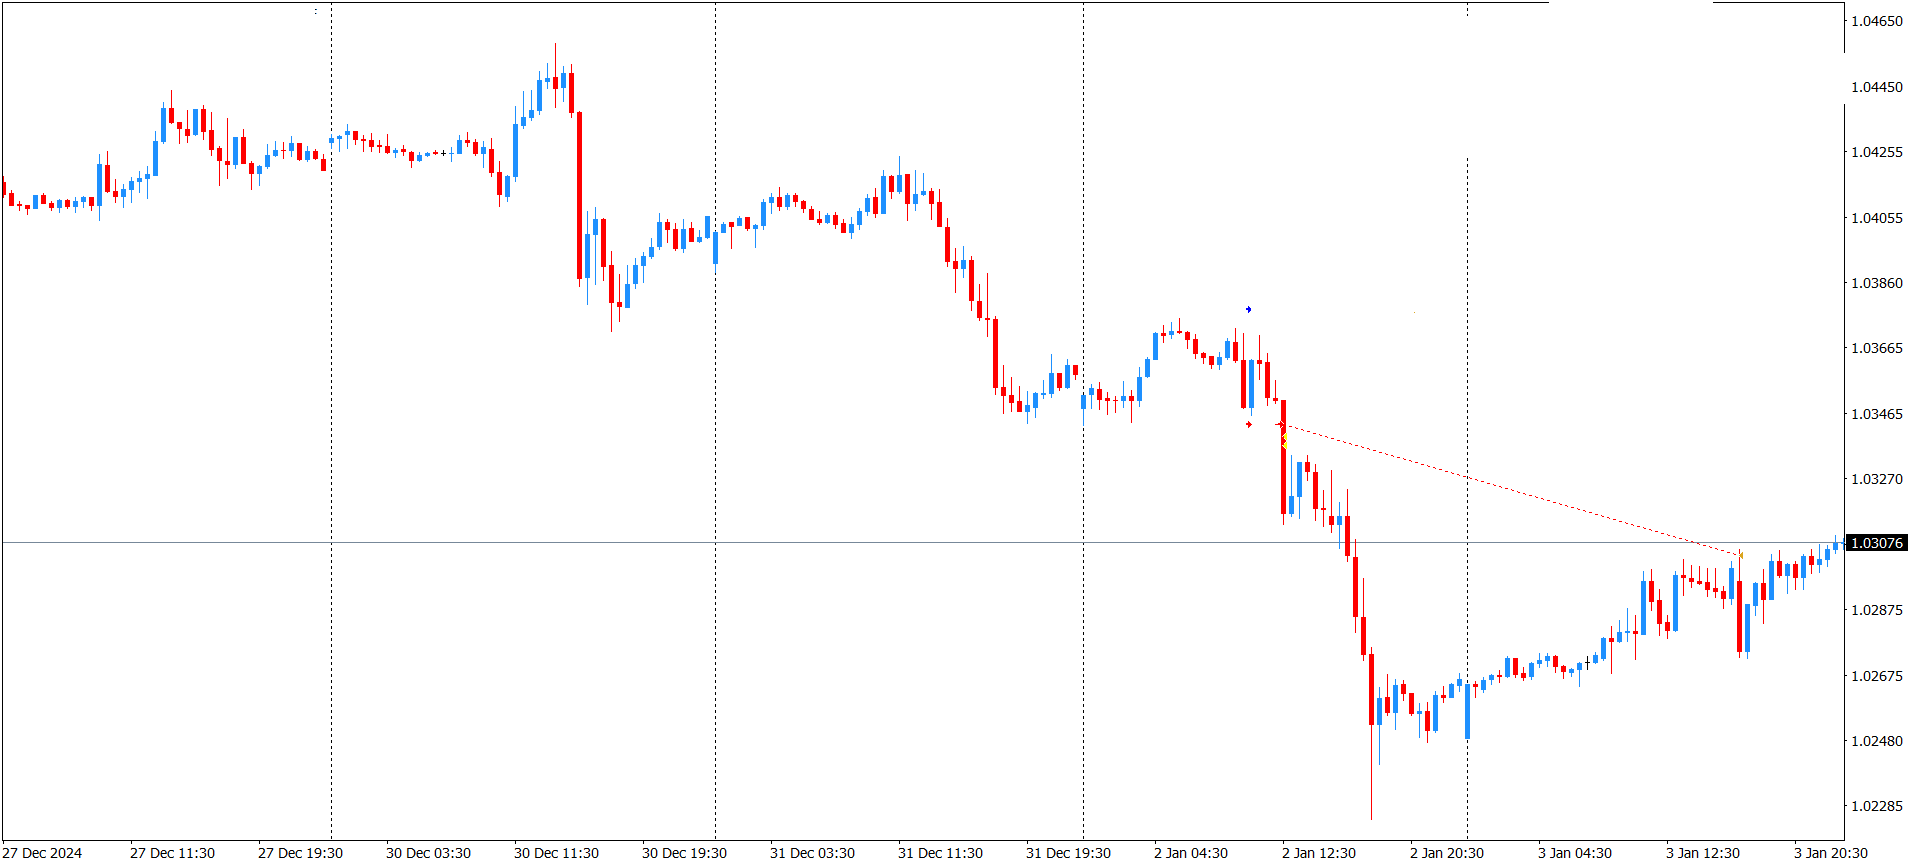
Task: Click the outlined red arrow at the dashed line's start
Action: [x=1280, y=425]
